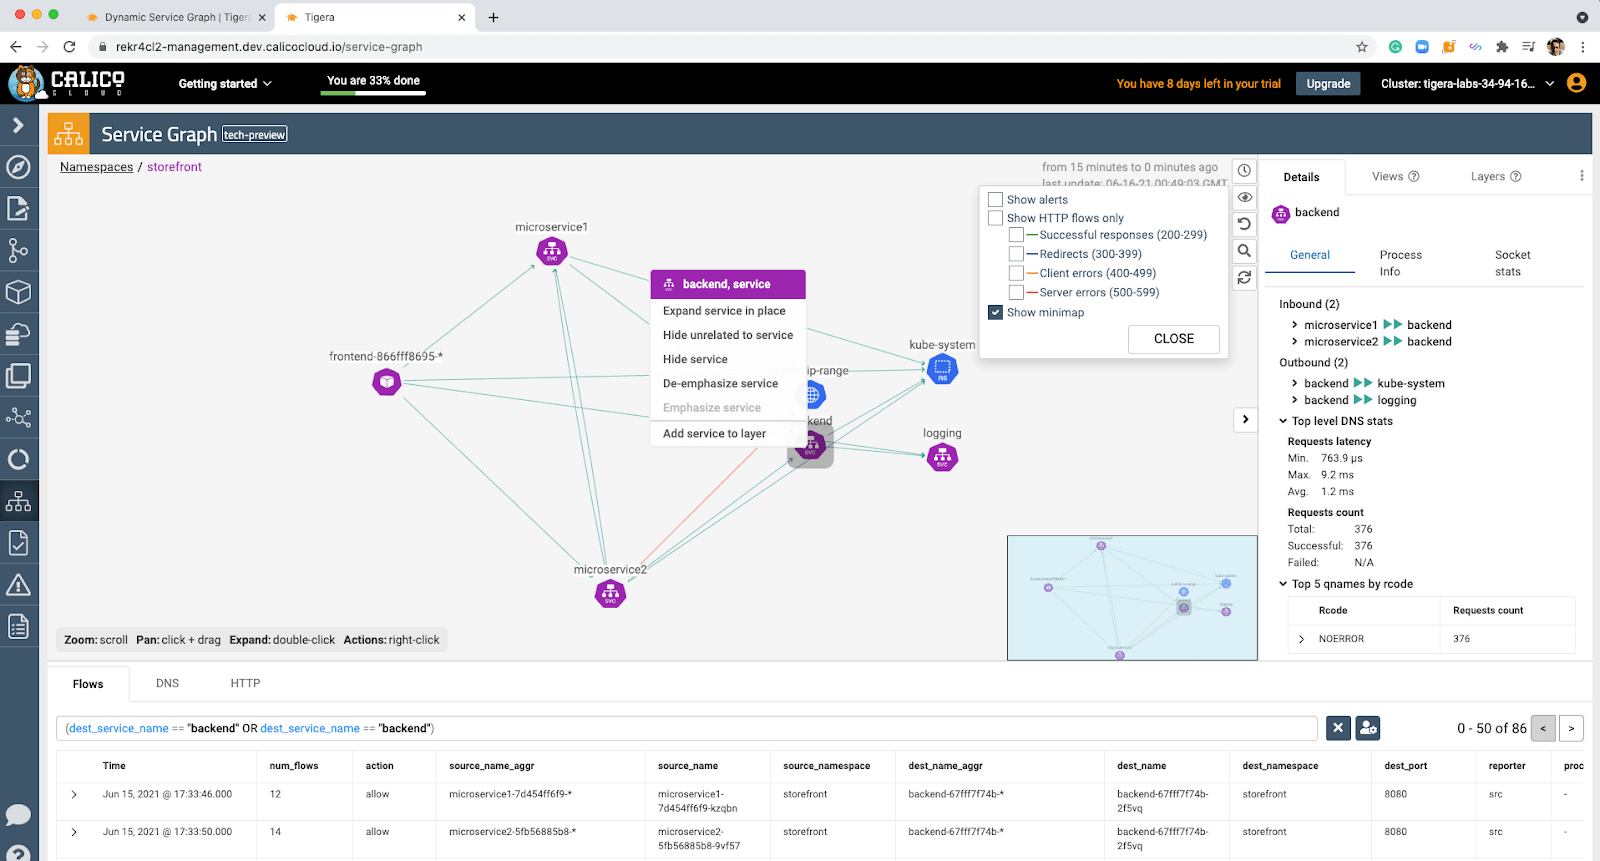Image resolution: width=1600 pixels, height=861 pixels.
Task: Open the stacked pages sidebar icon
Action: coord(18,376)
